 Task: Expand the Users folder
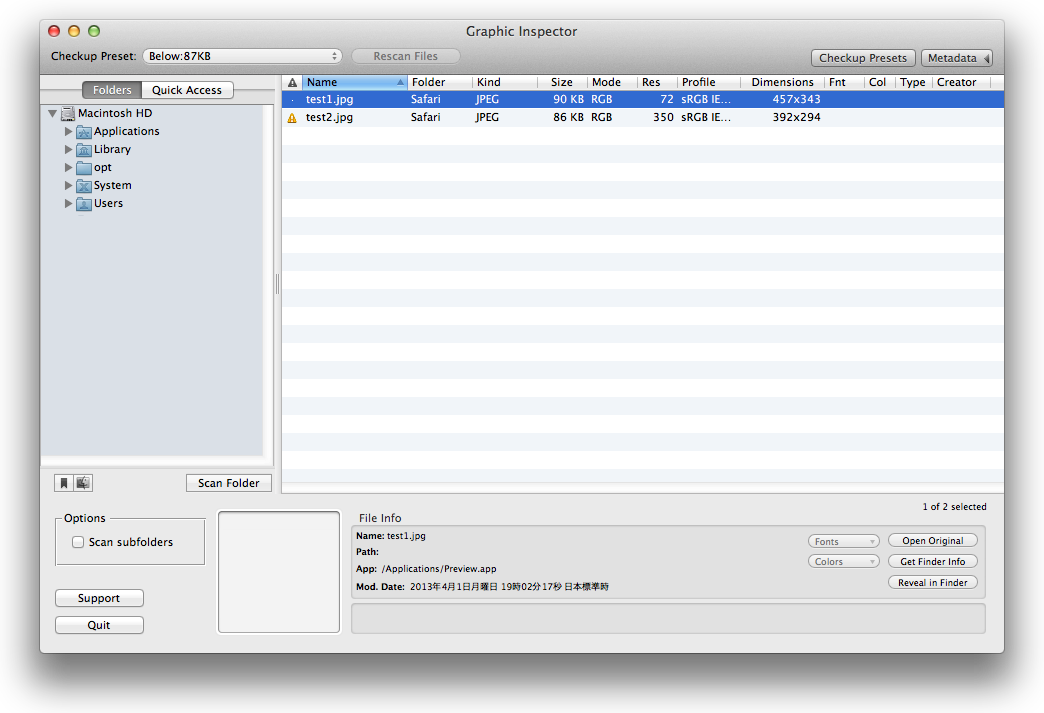pos(68,203)
